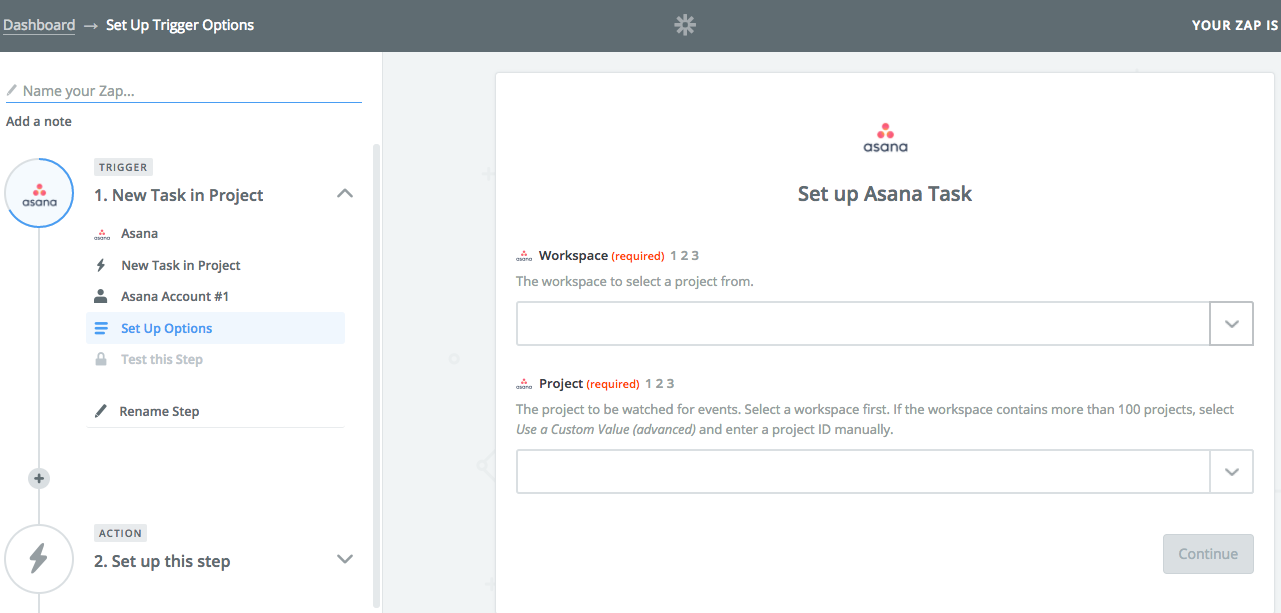Click the plus icon to add a step
The height and width of the screenshot is (613, 1281).
coord(39,479)
